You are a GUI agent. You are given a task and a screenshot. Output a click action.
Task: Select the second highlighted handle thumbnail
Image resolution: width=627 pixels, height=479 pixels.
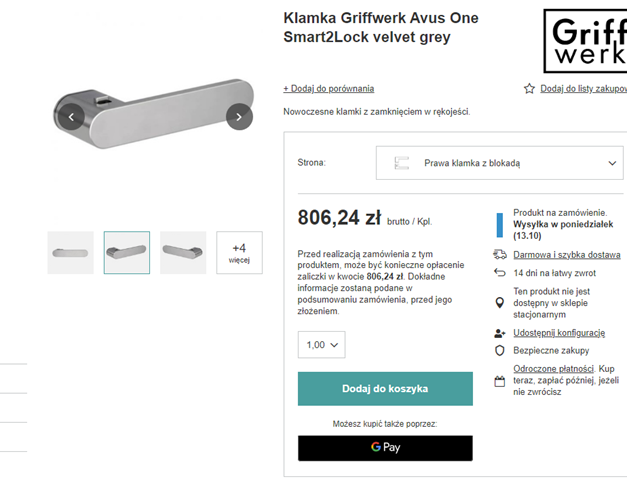(x=127, y=252)
